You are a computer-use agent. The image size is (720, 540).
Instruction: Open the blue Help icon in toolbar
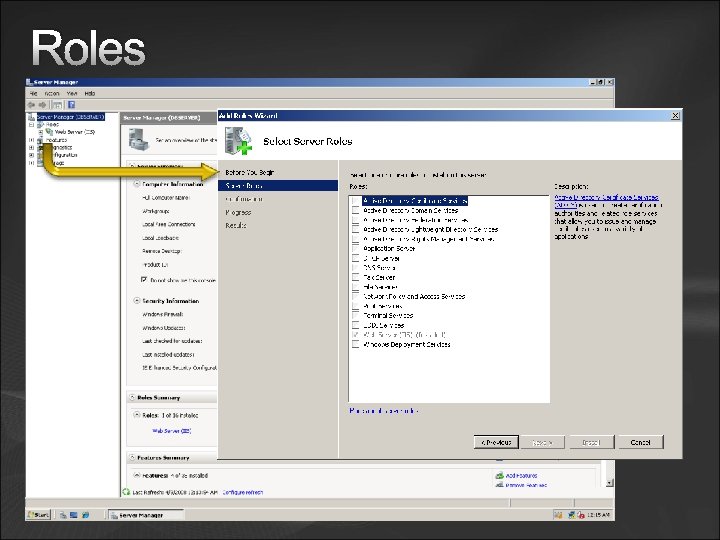click(72, 105)
